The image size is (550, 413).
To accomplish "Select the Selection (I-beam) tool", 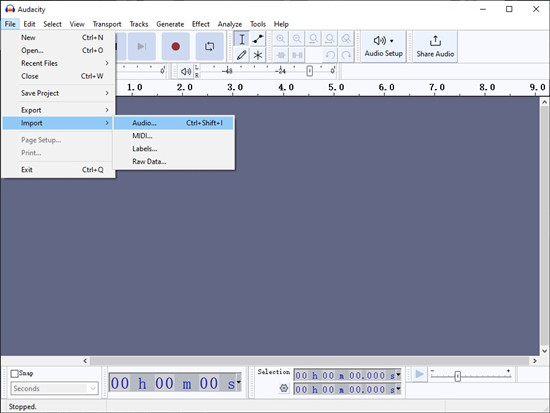I will click(242, 39).
